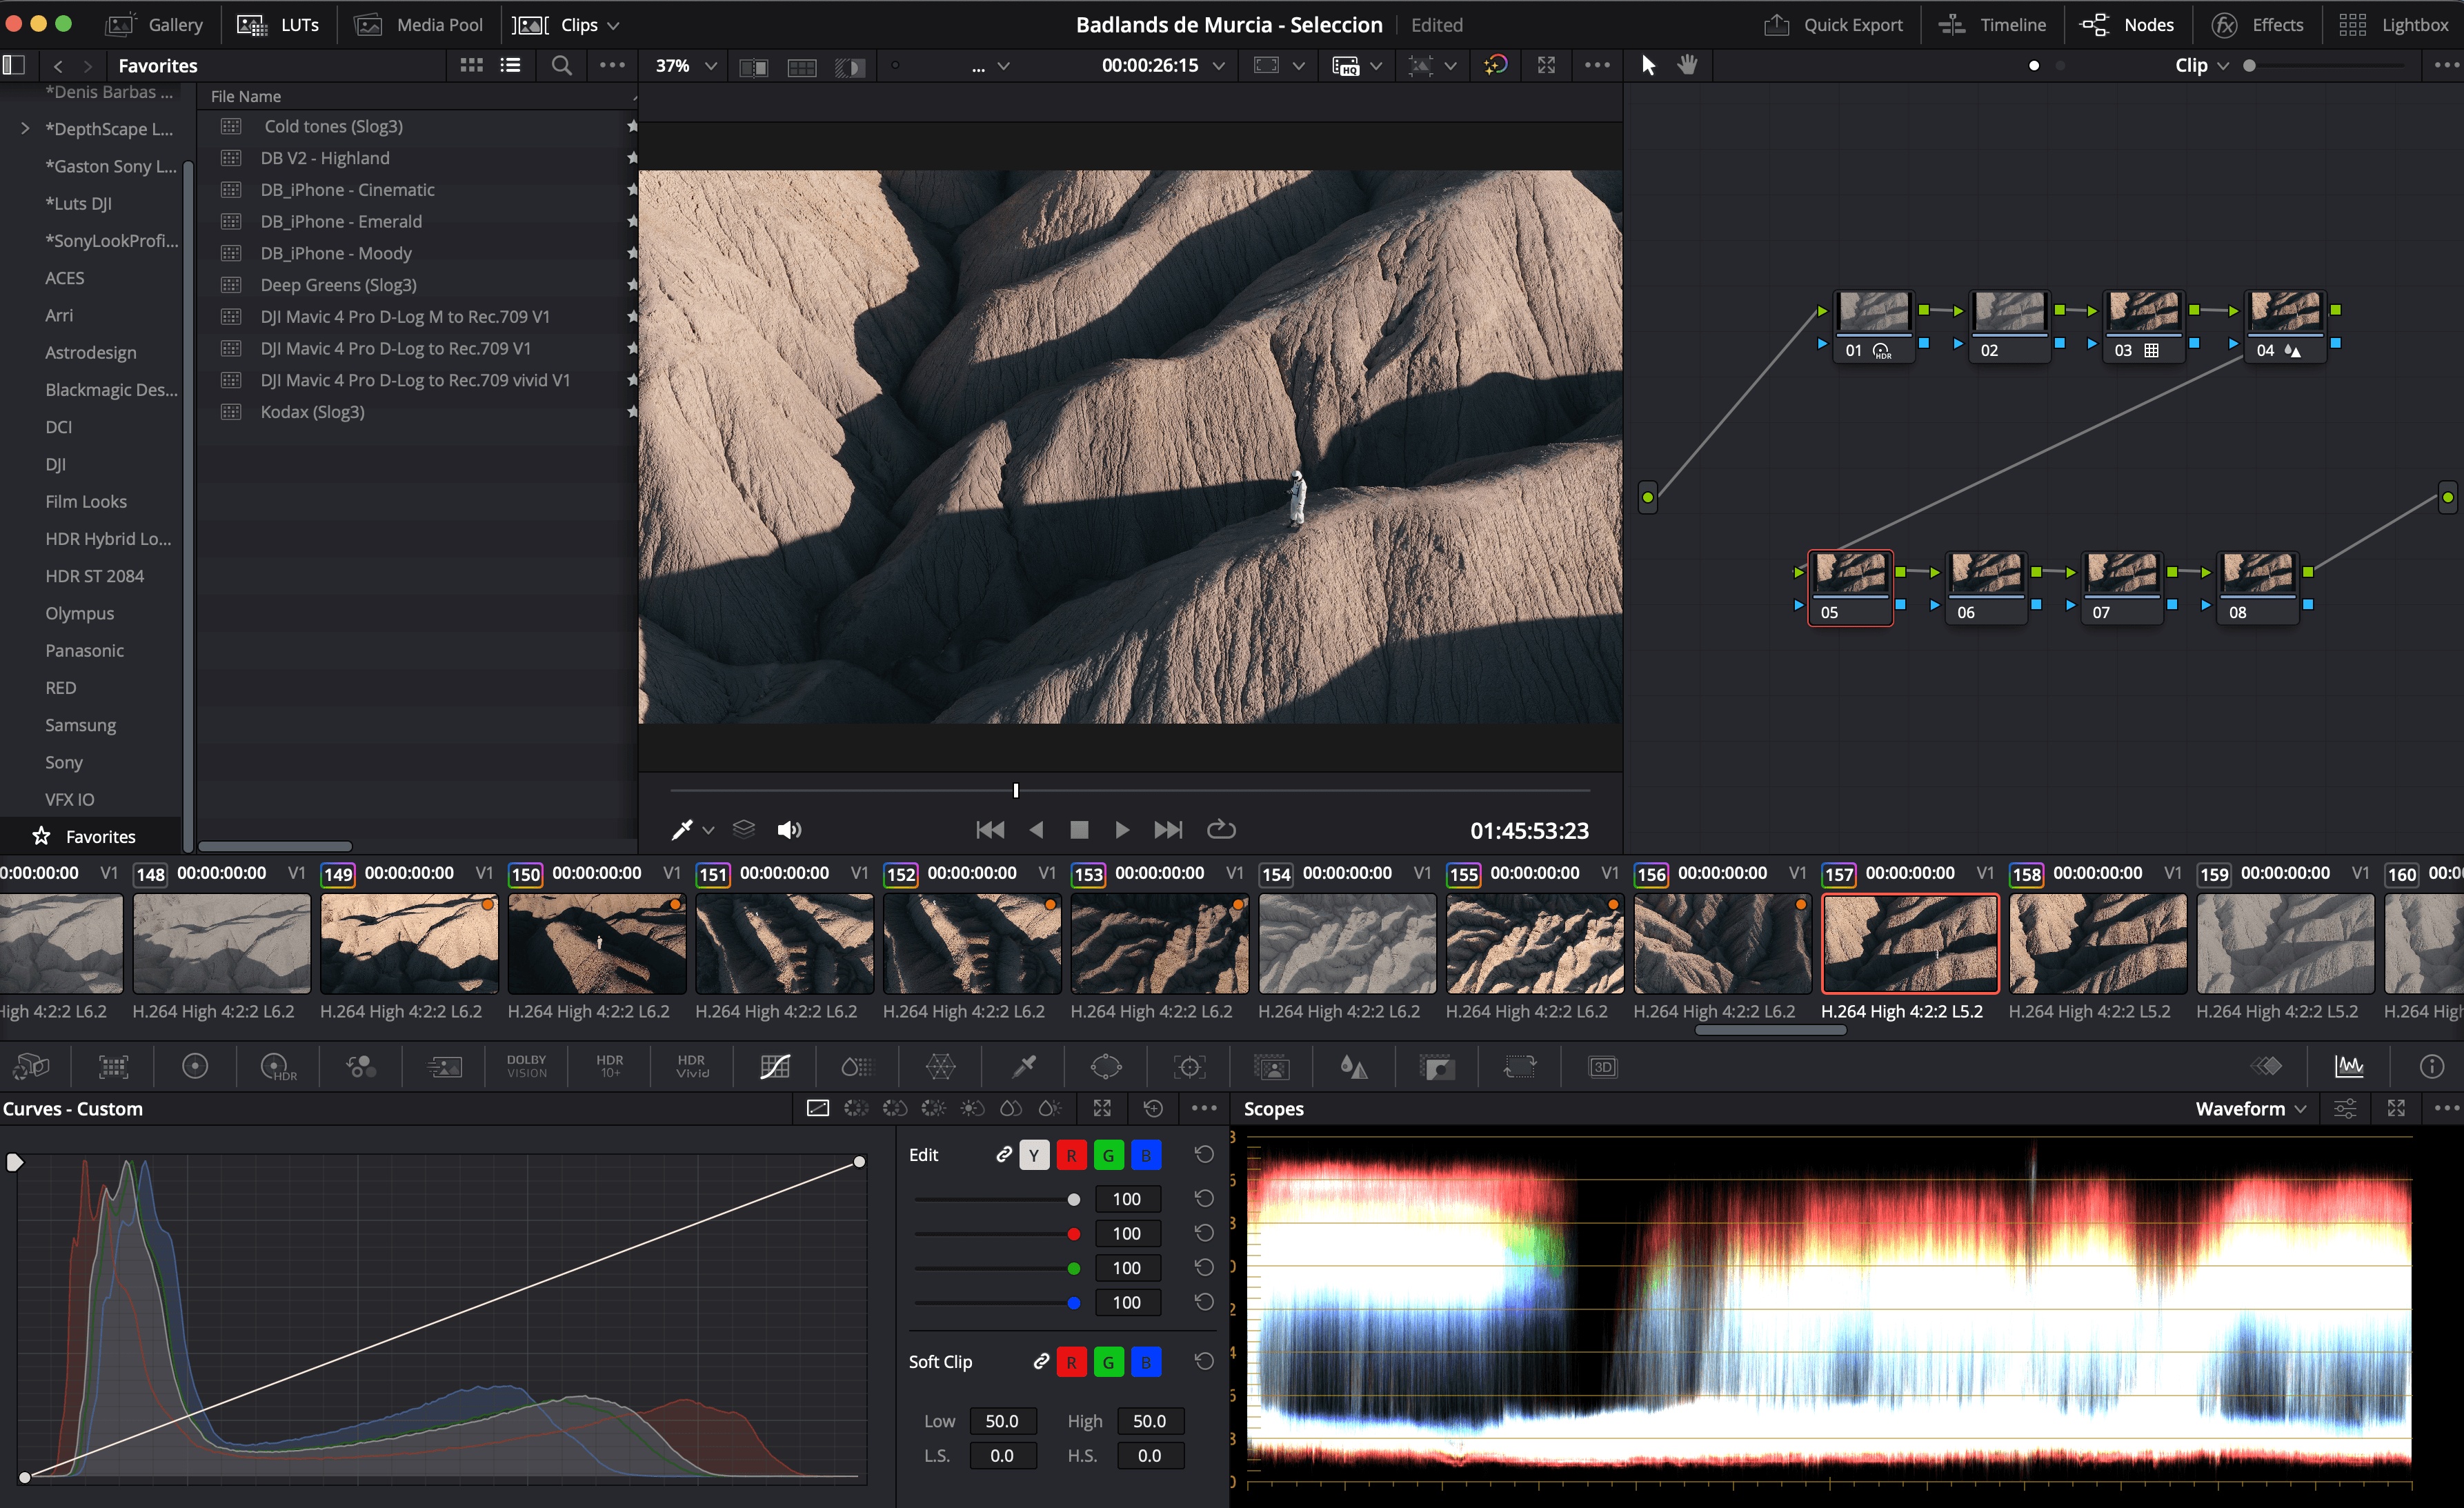Select clip 153 thumbnail in timeline
Screen dimensions: 2464x1508
(x=1159, y=943)
